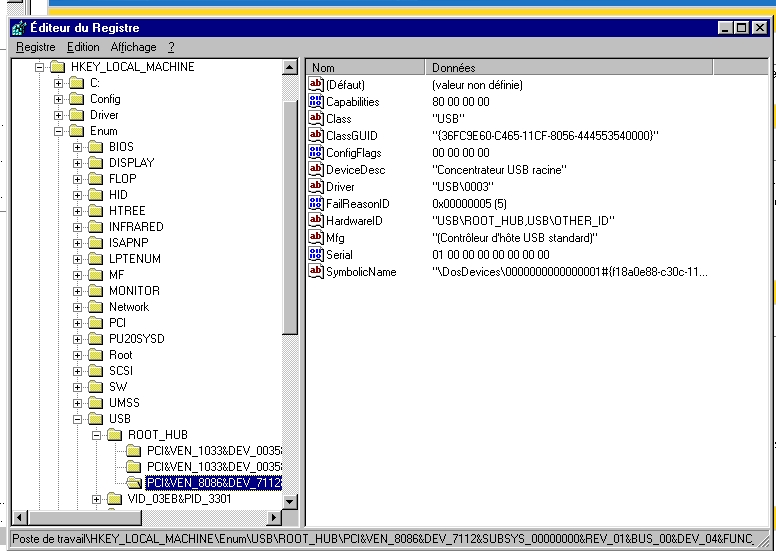Image resolution: width=776 pixels, height=551 pixels.
Task: Click the PCI folder icon
Action: coord(96,323)
